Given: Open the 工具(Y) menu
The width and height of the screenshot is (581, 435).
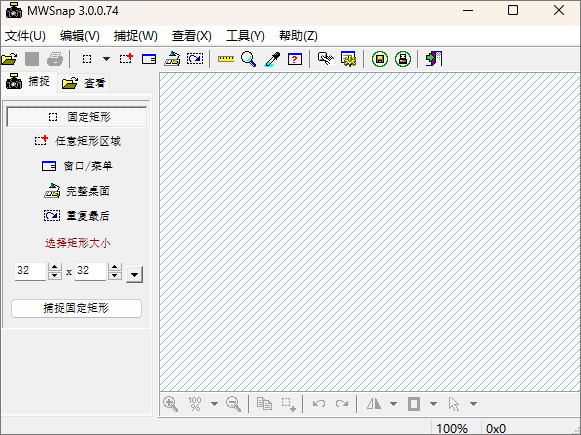Looking at the screenshot, I should click(x=245, y=36).
